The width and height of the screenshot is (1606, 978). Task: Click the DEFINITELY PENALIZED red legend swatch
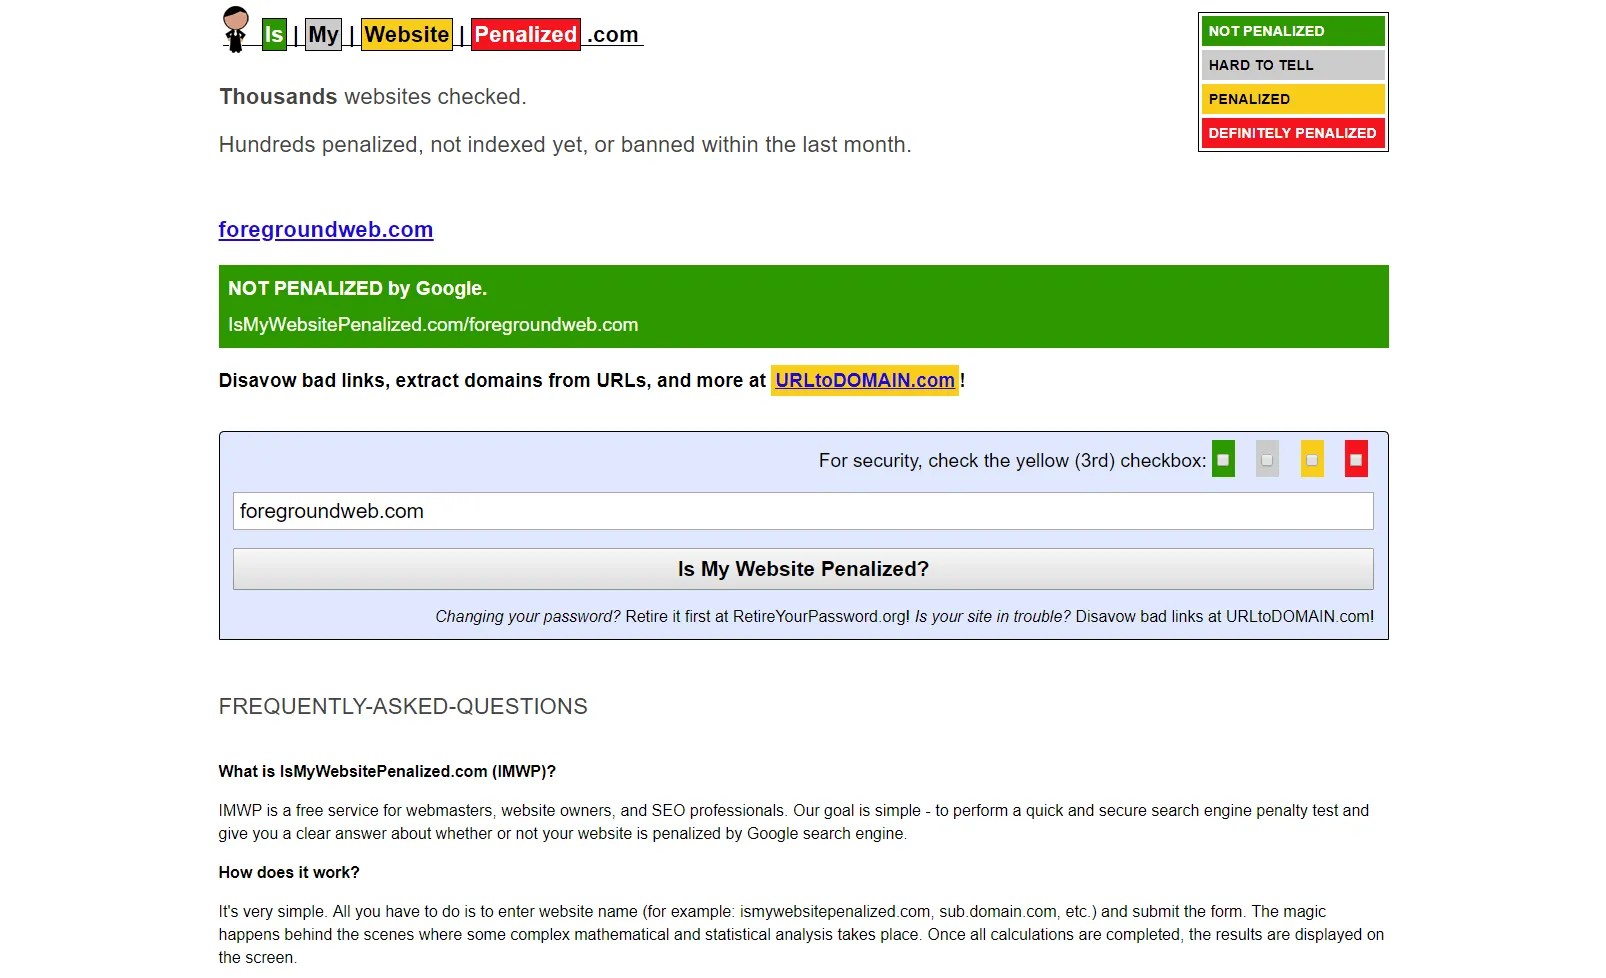1293,133
